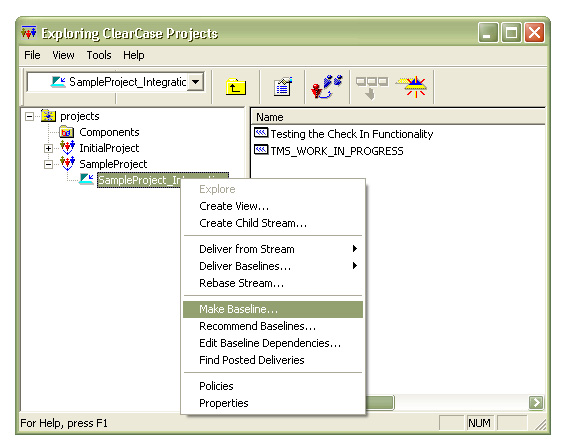Choose Edit Baseline Dependencies... entry
The image size is (567, 444).
pos(273,343)
